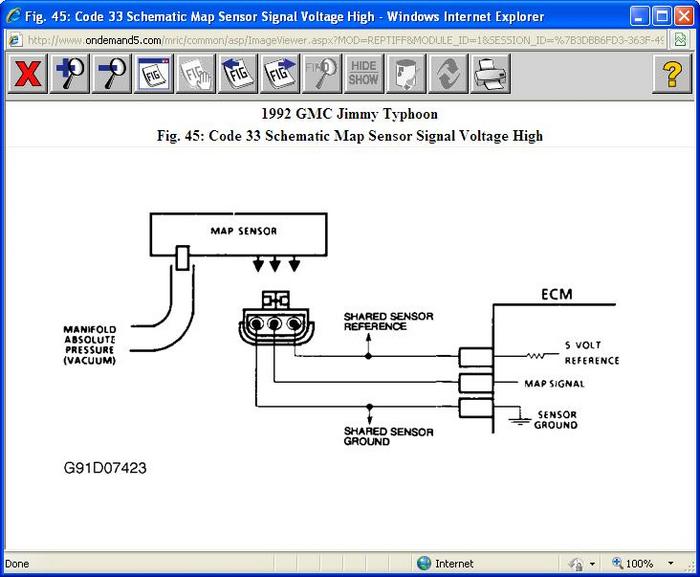The height and width of the screenshot is (577, 700).
Task: Maximize the Internet Explorer window
Action: (x=662, y=17)
